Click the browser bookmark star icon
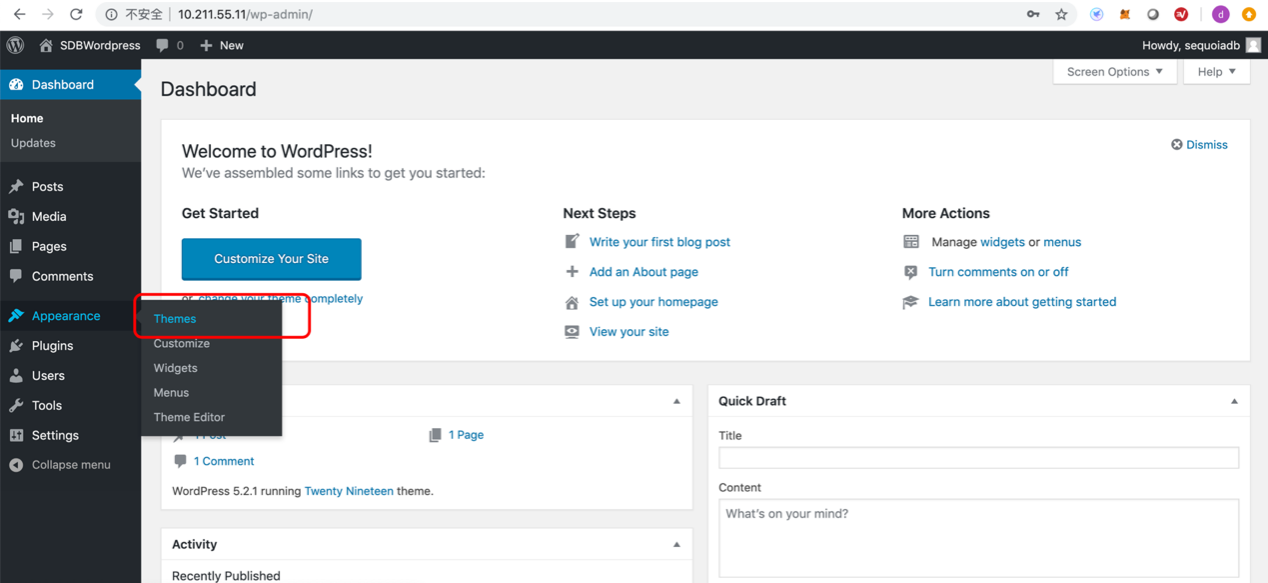Viewport: 1268px width, 583px height. (x=1061, y=14)
